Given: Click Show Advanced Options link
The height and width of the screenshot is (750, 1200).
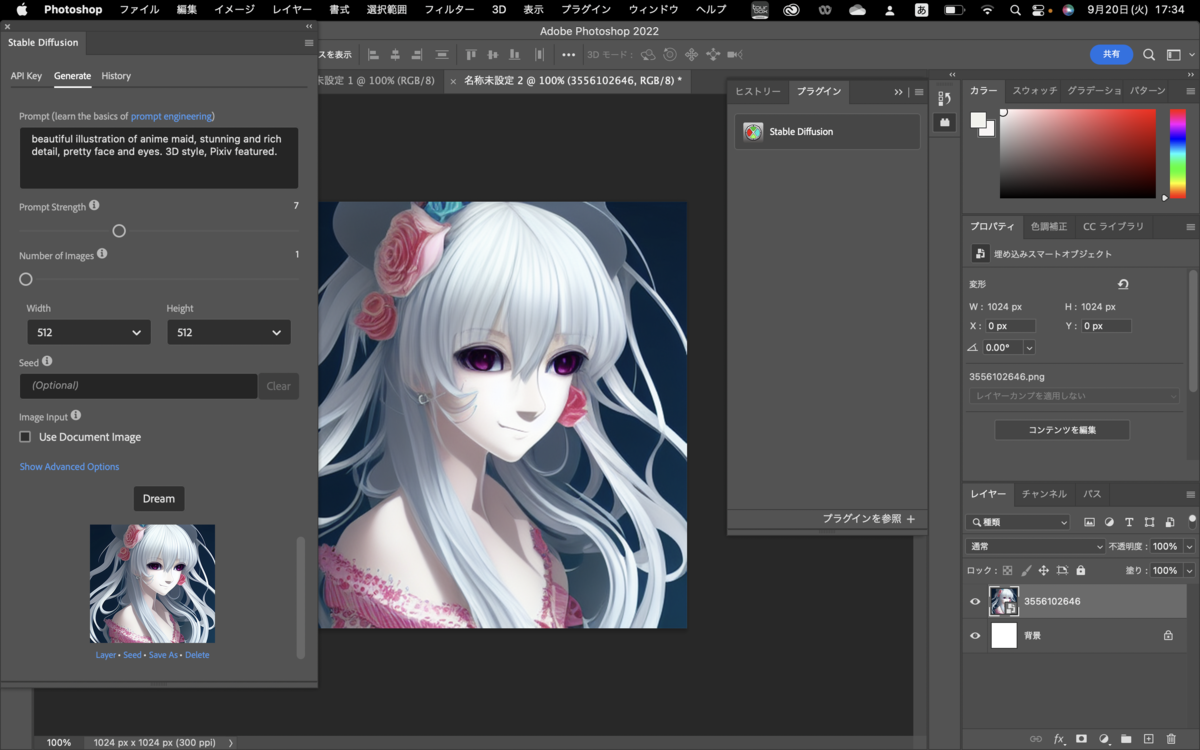Looking at the screenshot, I should pyautogui.click(x=69, y=467).
